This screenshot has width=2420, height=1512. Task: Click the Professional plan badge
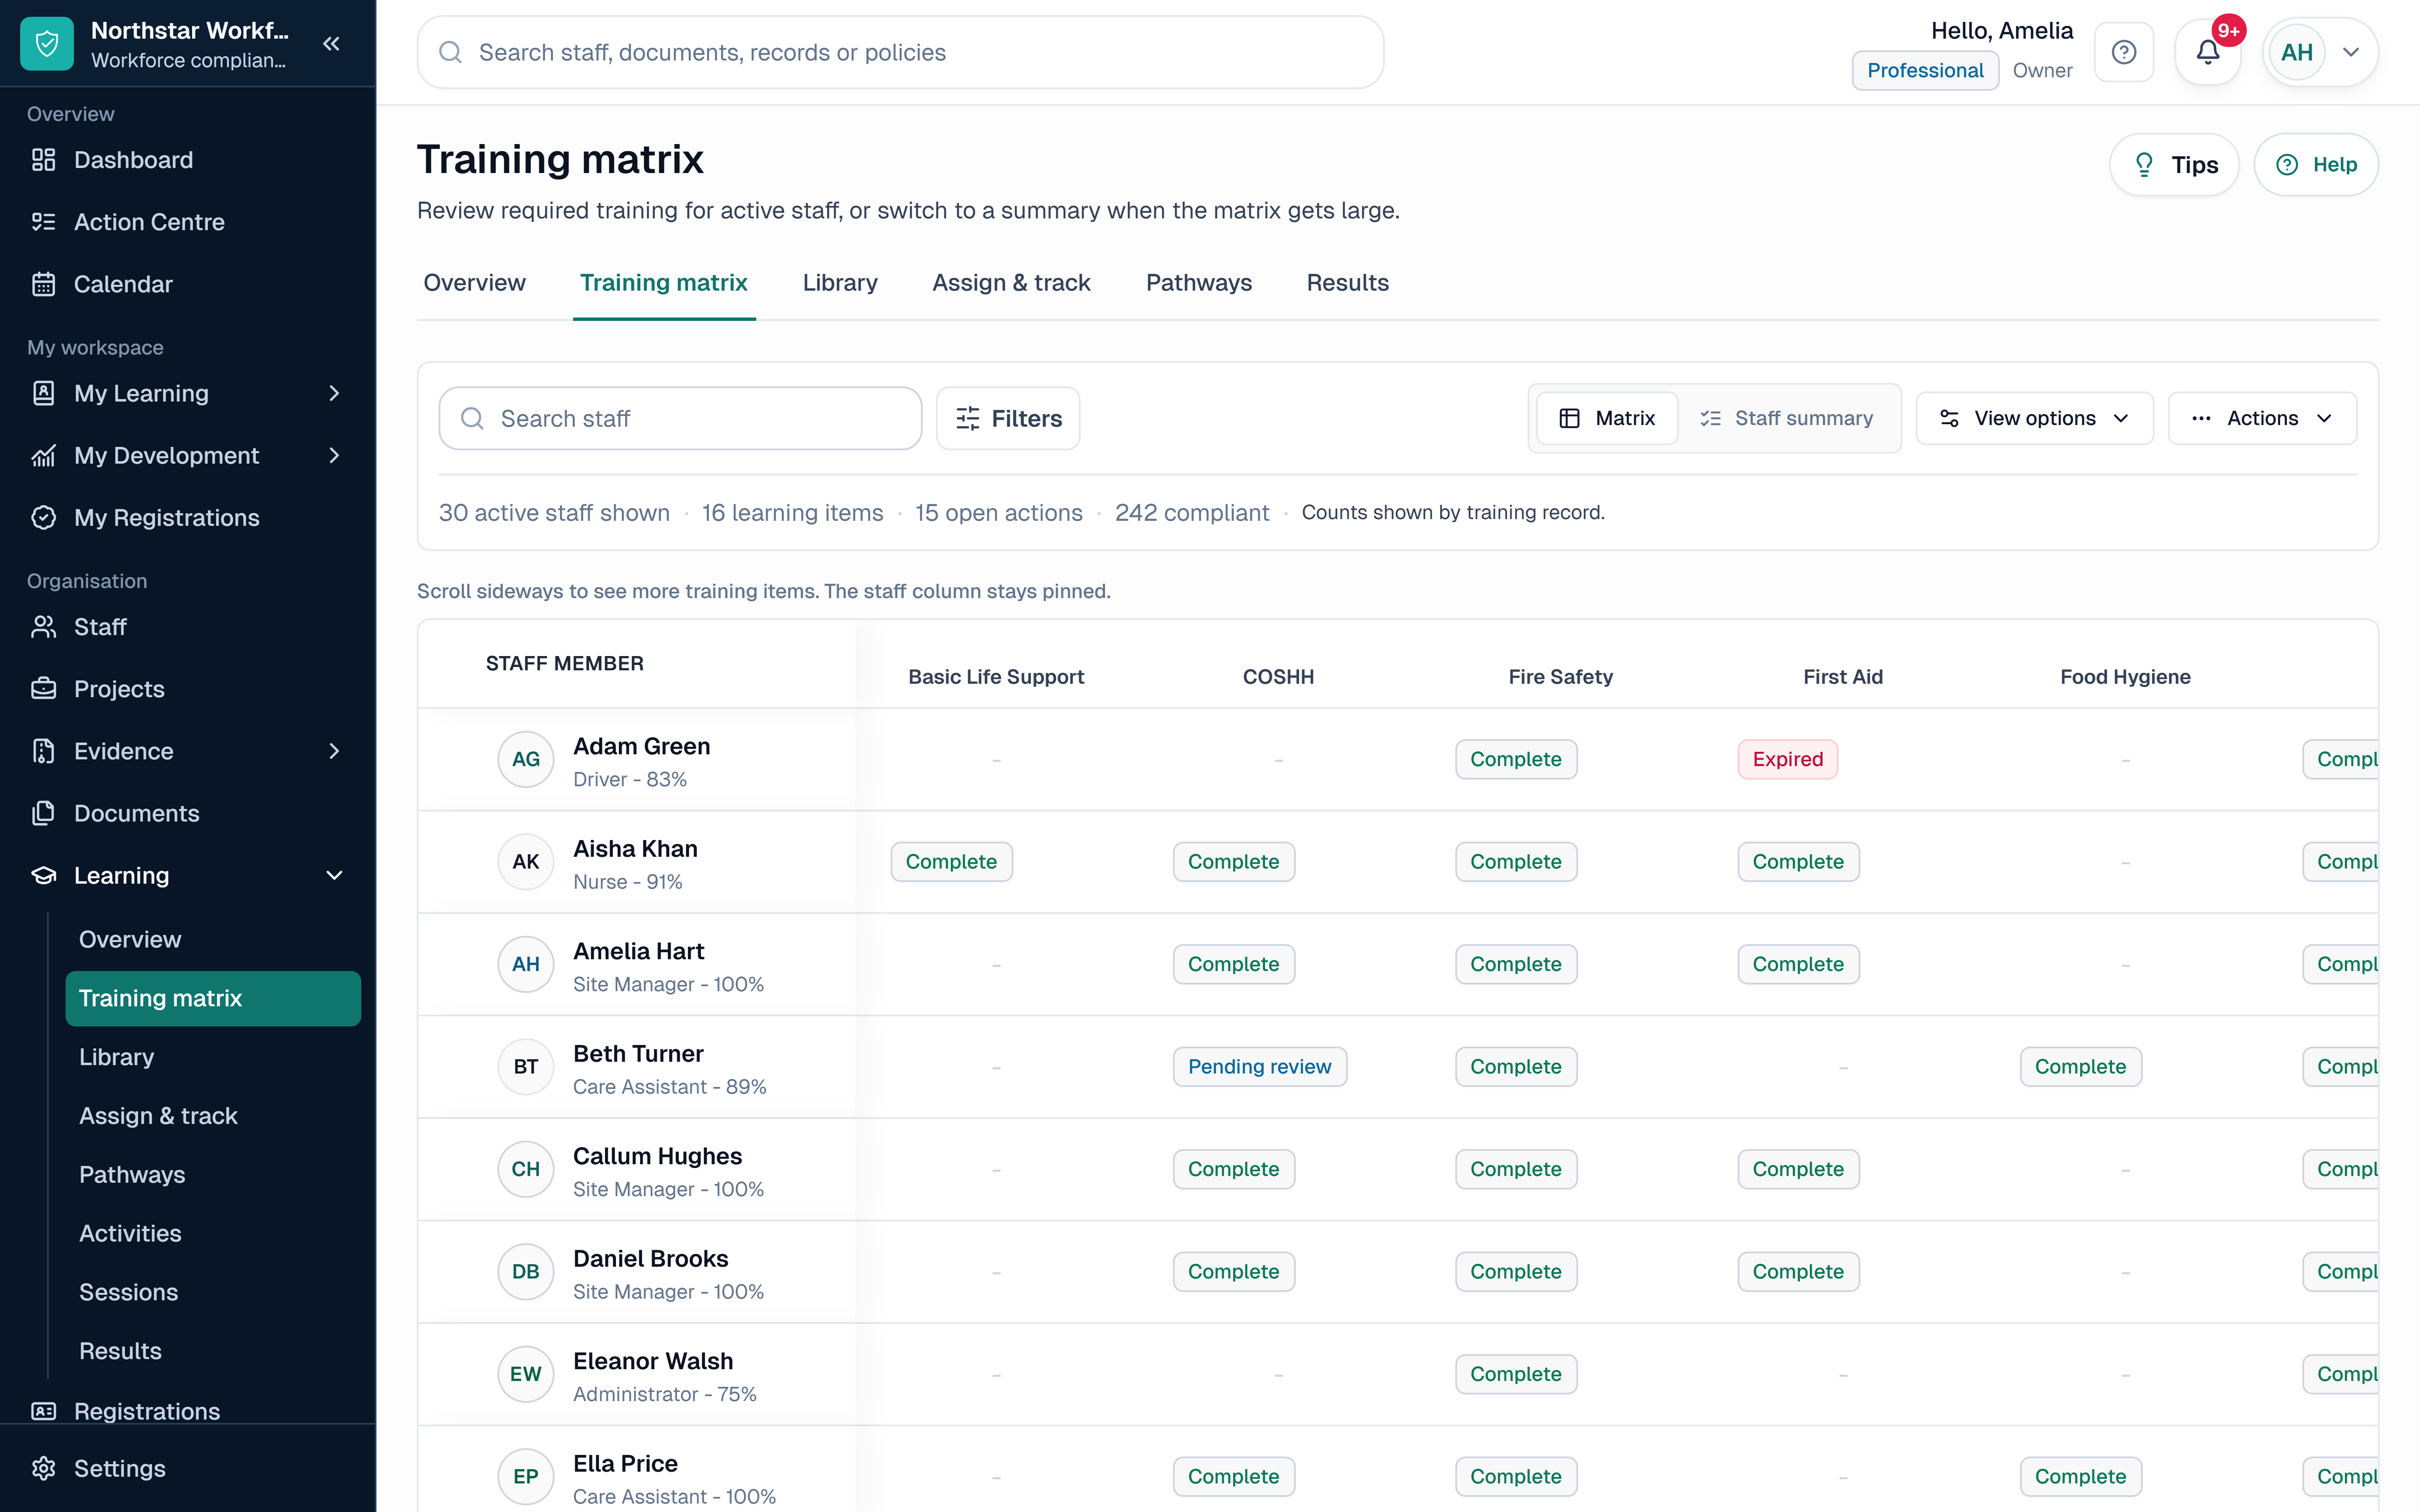(1925, 70)
